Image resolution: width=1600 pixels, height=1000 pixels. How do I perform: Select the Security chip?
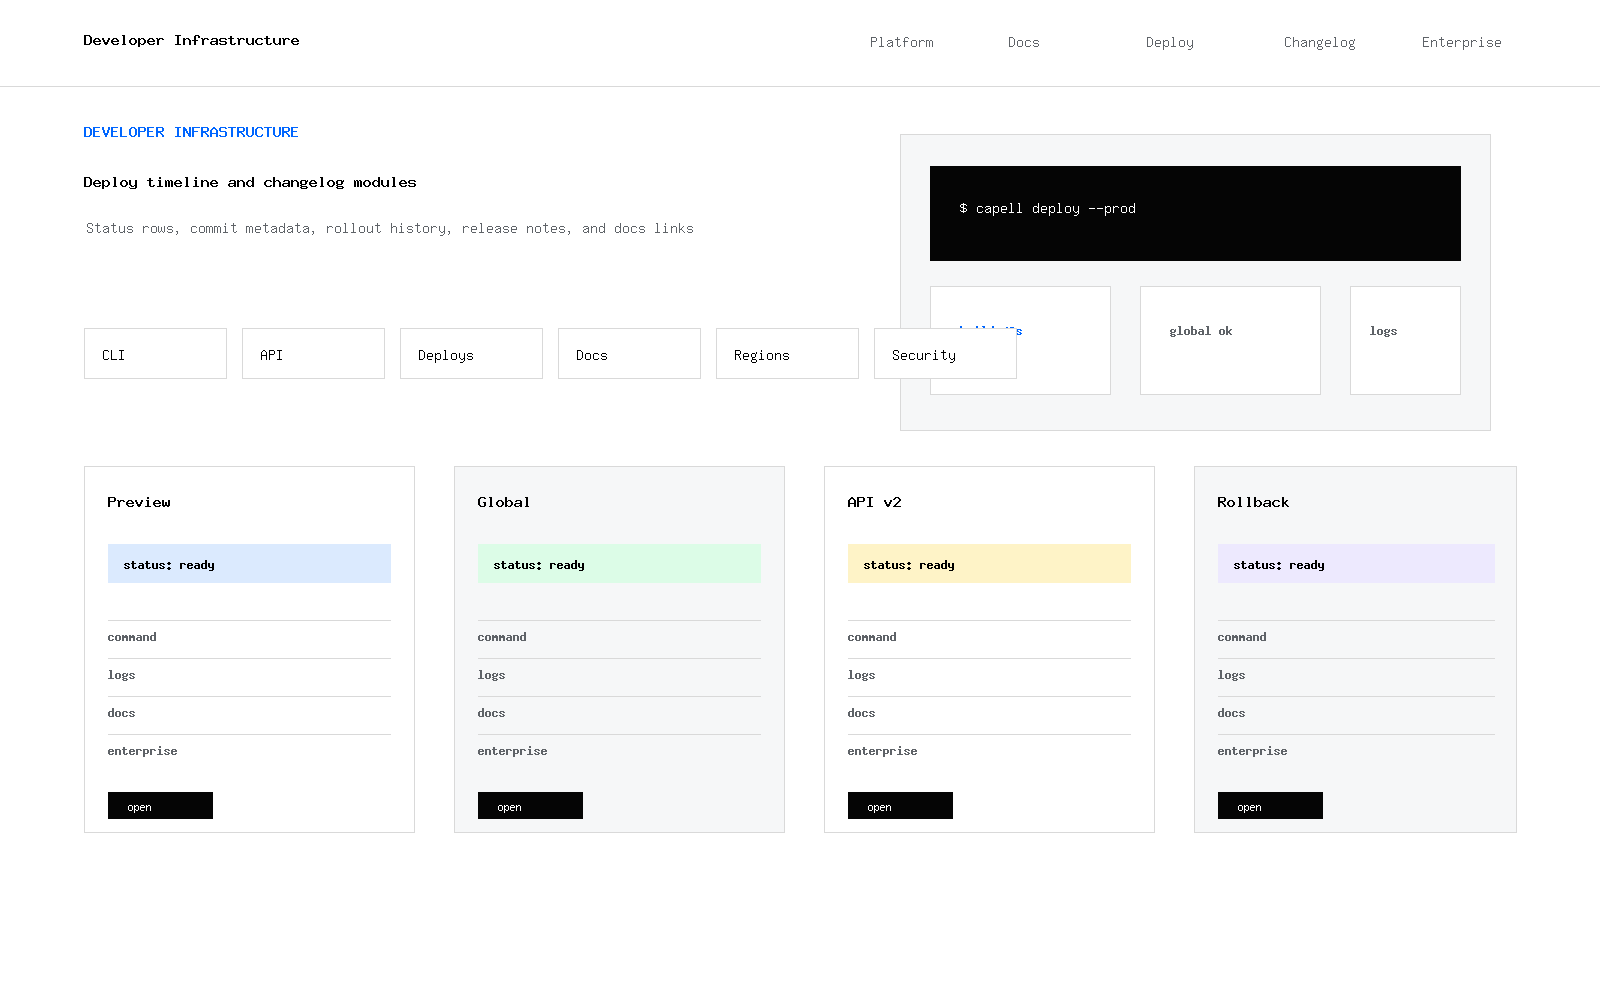point(945,354)
